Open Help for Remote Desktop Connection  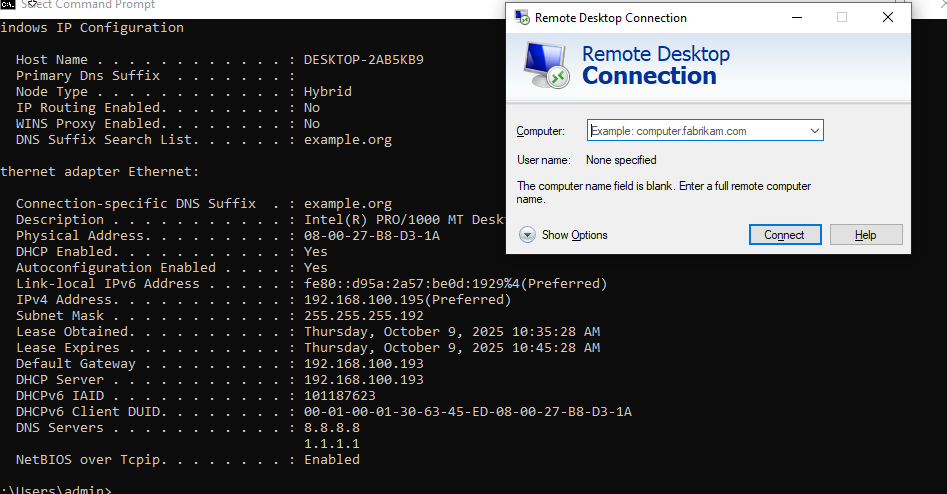[865, 235]
